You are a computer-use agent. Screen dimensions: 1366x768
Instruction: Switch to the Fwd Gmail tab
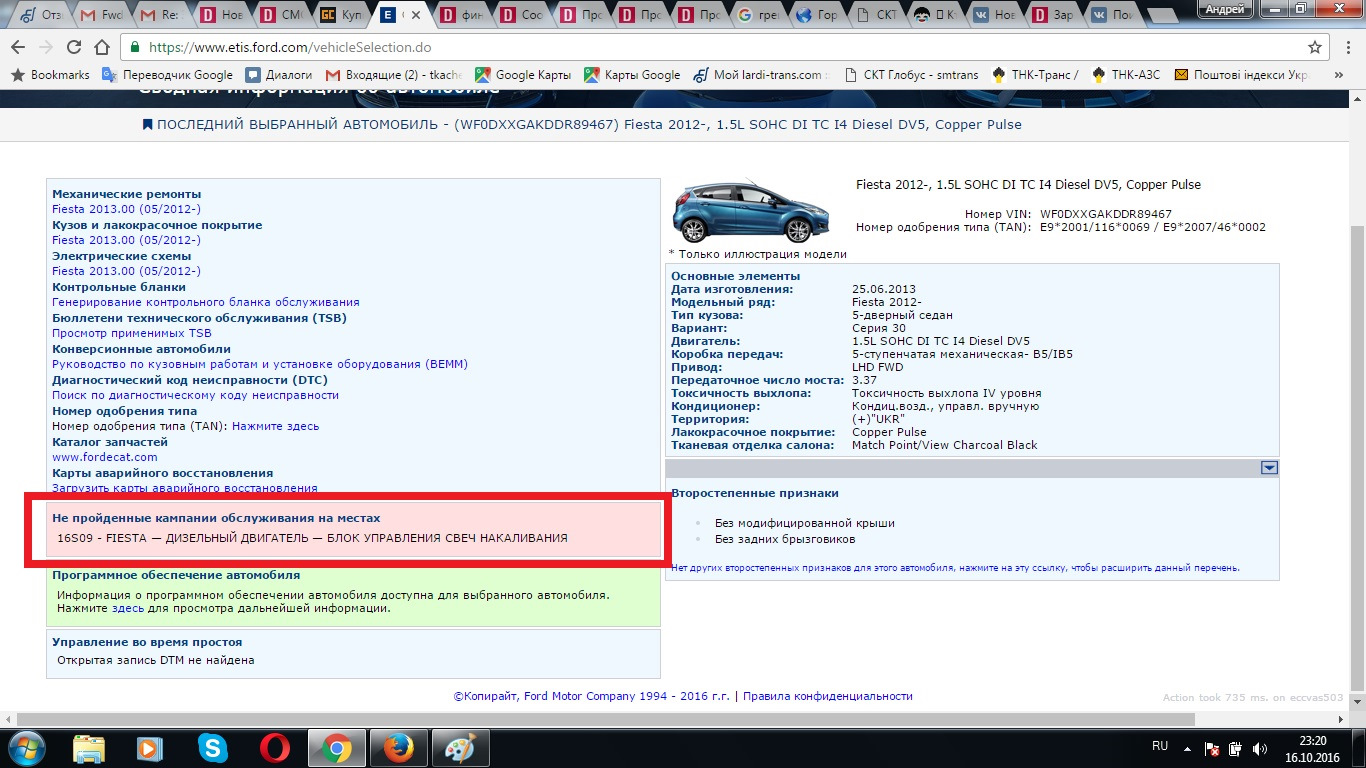[x=102, y=15]
